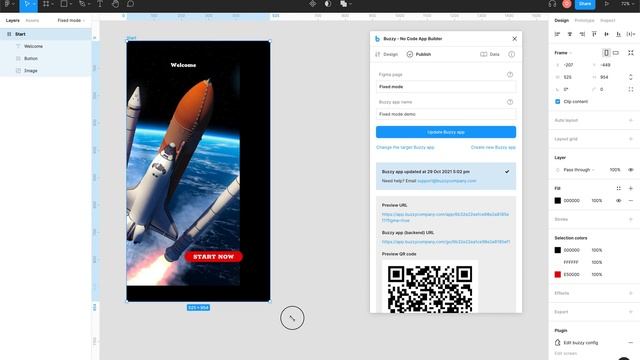Click the Boolean operations icon
This screenshot has width=640, height=360.
pyautogui.click(x=344, y=4)
